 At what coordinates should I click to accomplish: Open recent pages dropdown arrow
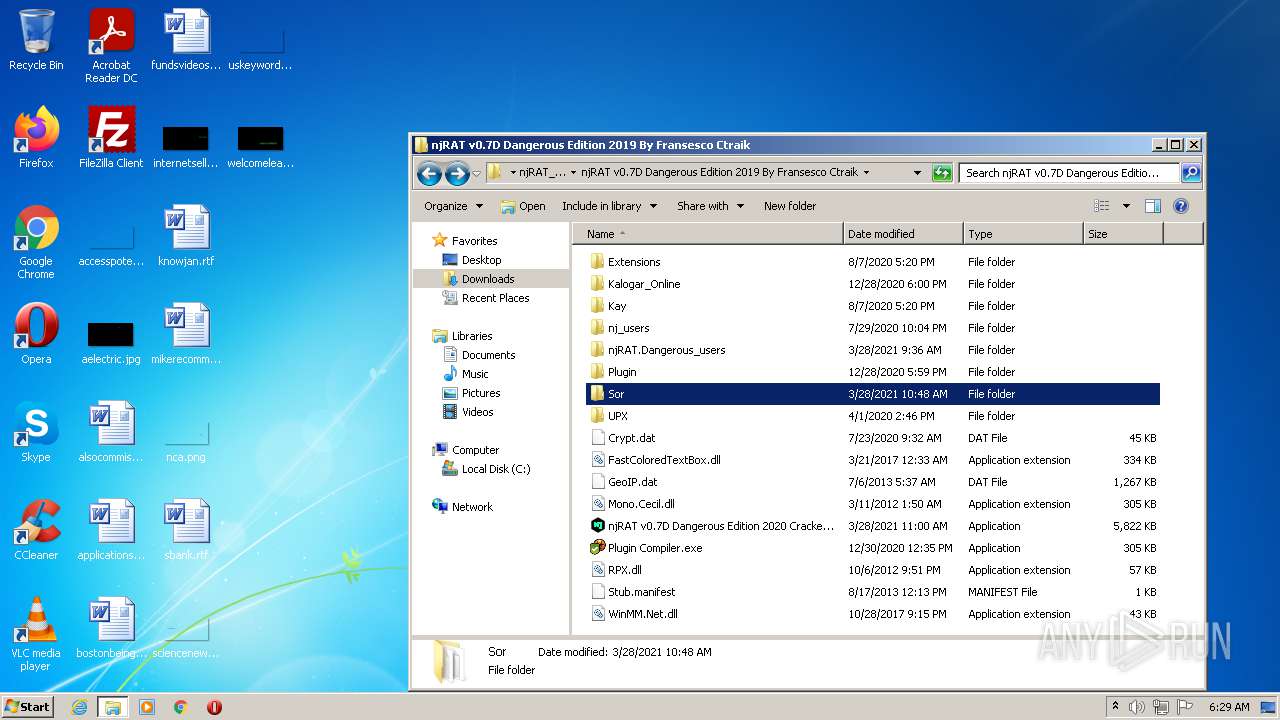click(x=477, y=173)
